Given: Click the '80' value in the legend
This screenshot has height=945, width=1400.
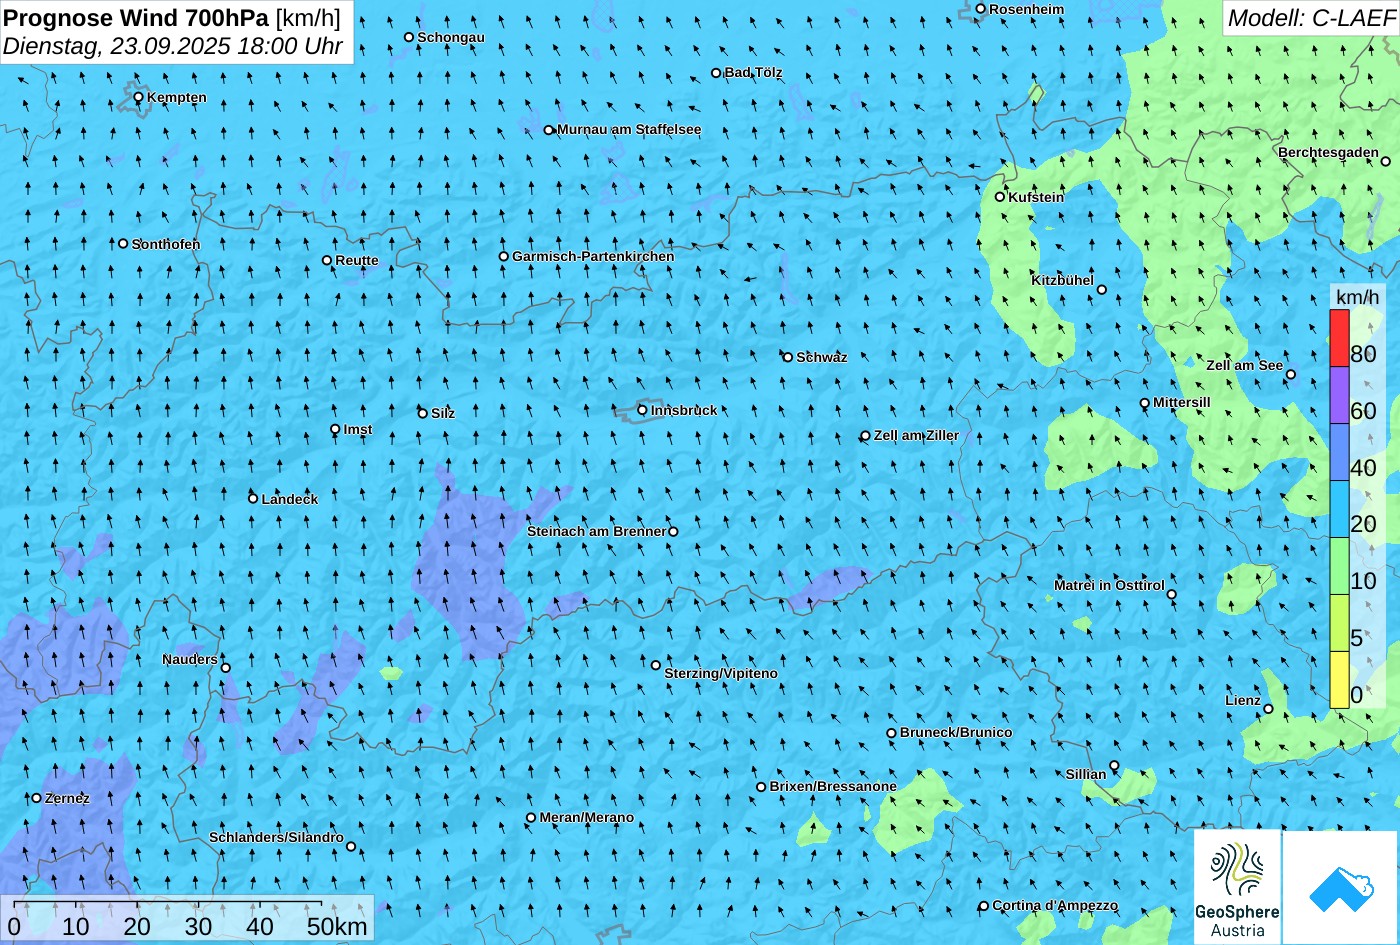Looking at the screenshot, I should click(x=1363, y=354).
